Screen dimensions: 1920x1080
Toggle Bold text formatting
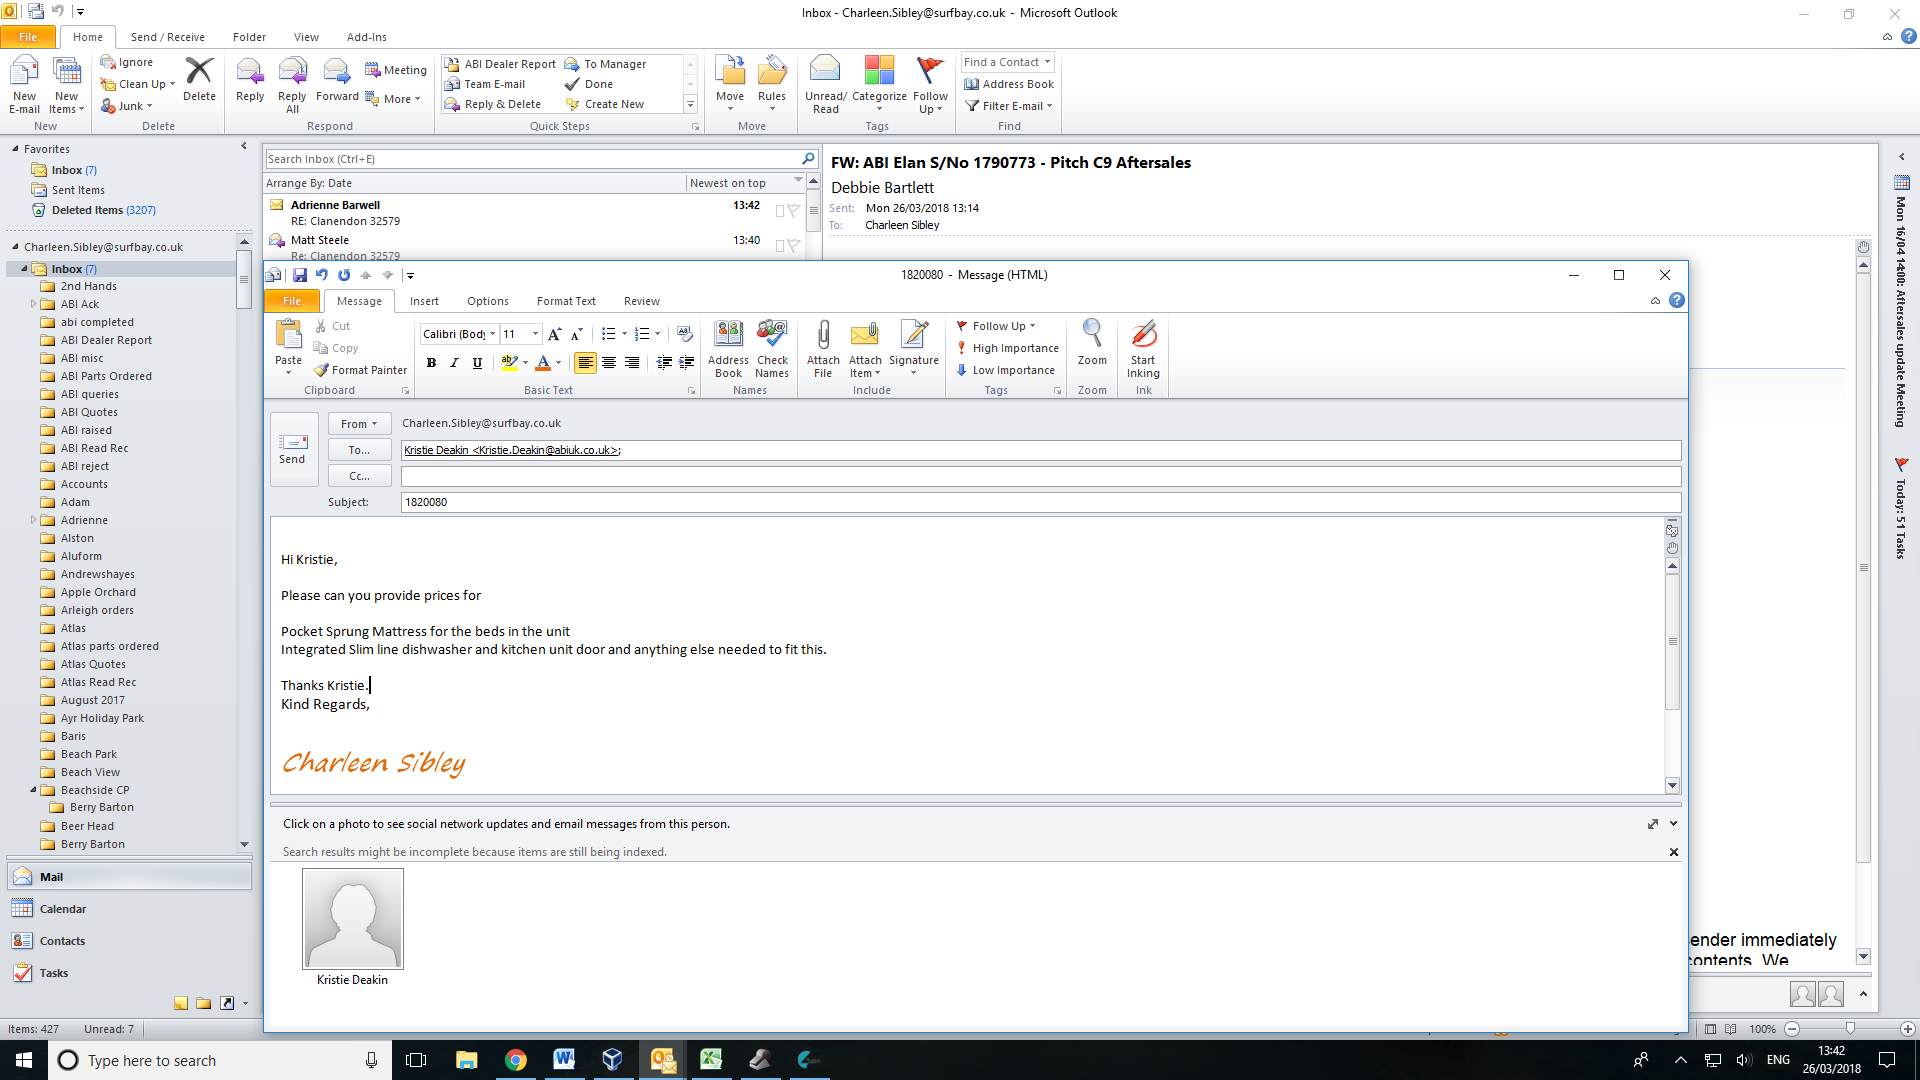(x=431, y=363)
